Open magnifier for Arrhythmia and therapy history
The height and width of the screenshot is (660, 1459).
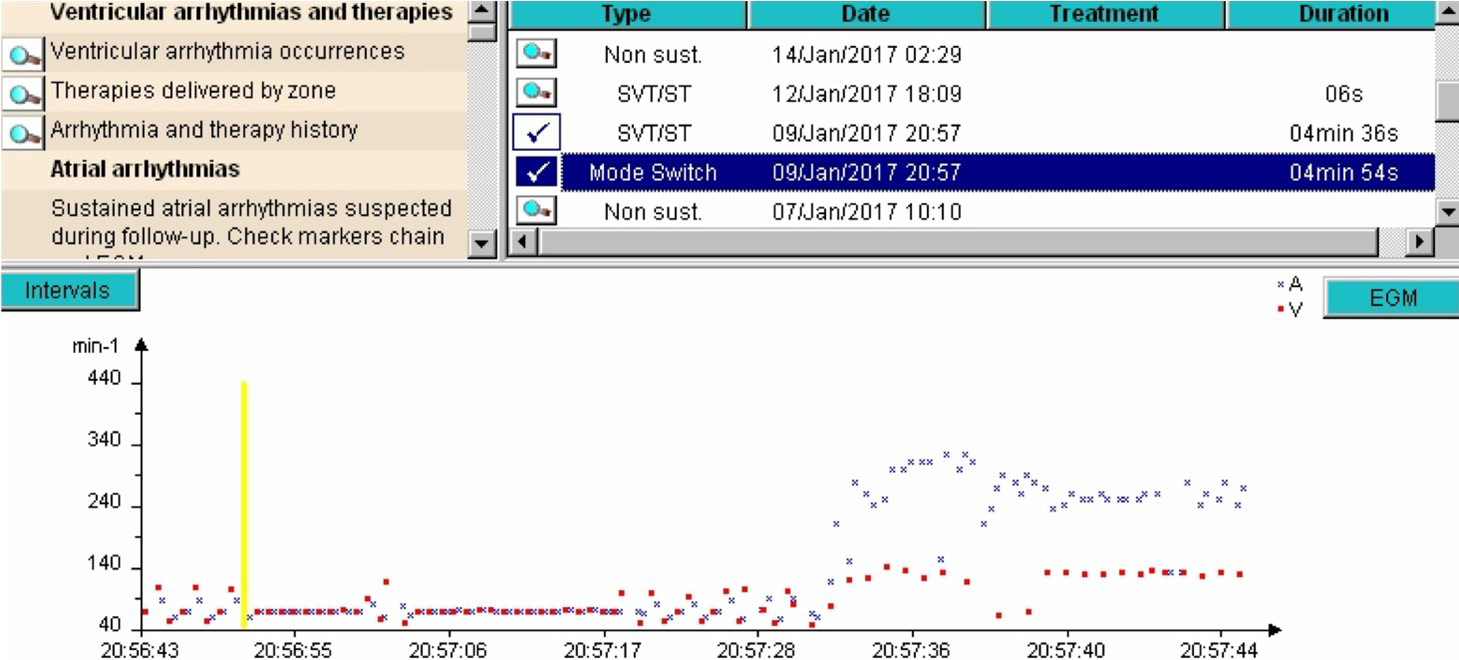pos(23,132)
